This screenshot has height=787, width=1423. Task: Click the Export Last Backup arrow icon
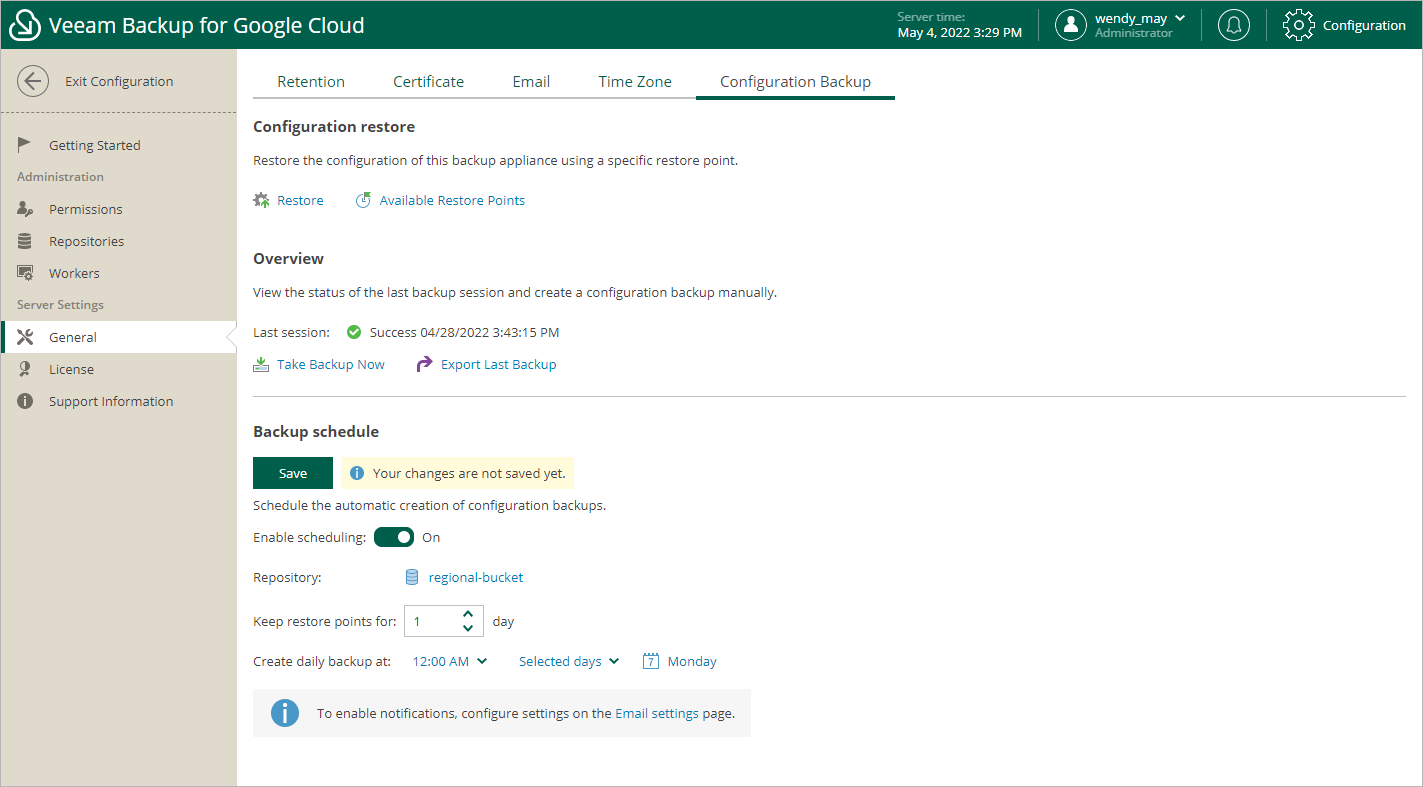[x=424, y=364]
